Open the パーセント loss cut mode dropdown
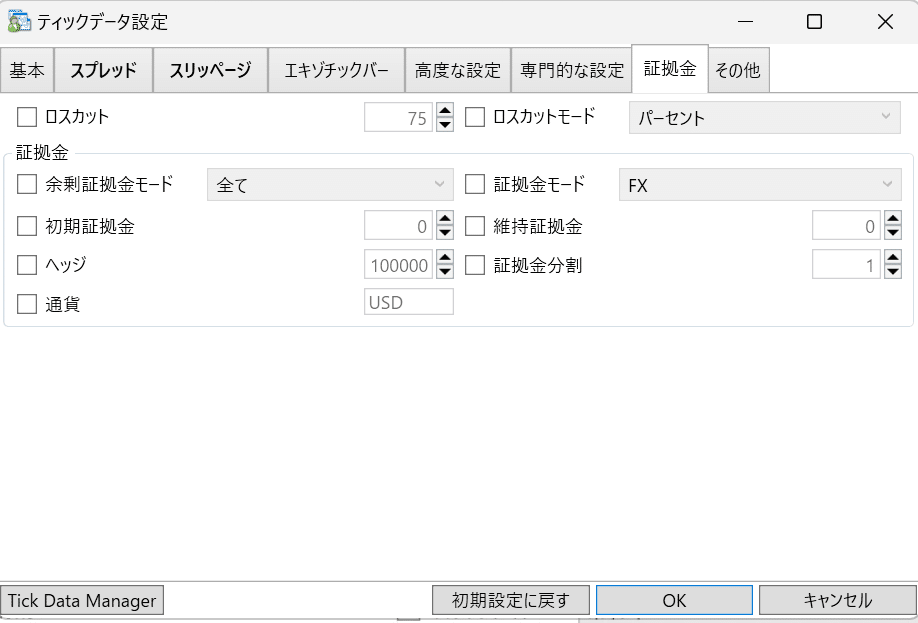918x623 pixels. click(764, 117)
